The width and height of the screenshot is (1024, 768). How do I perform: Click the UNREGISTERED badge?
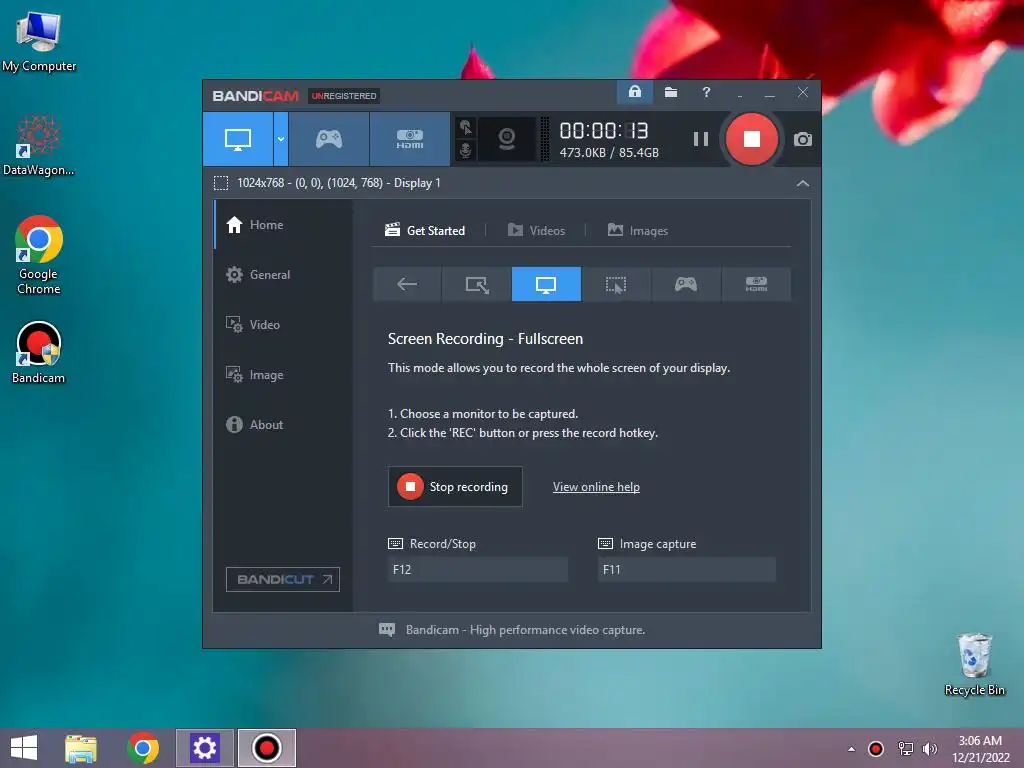[x=344, y=96]
